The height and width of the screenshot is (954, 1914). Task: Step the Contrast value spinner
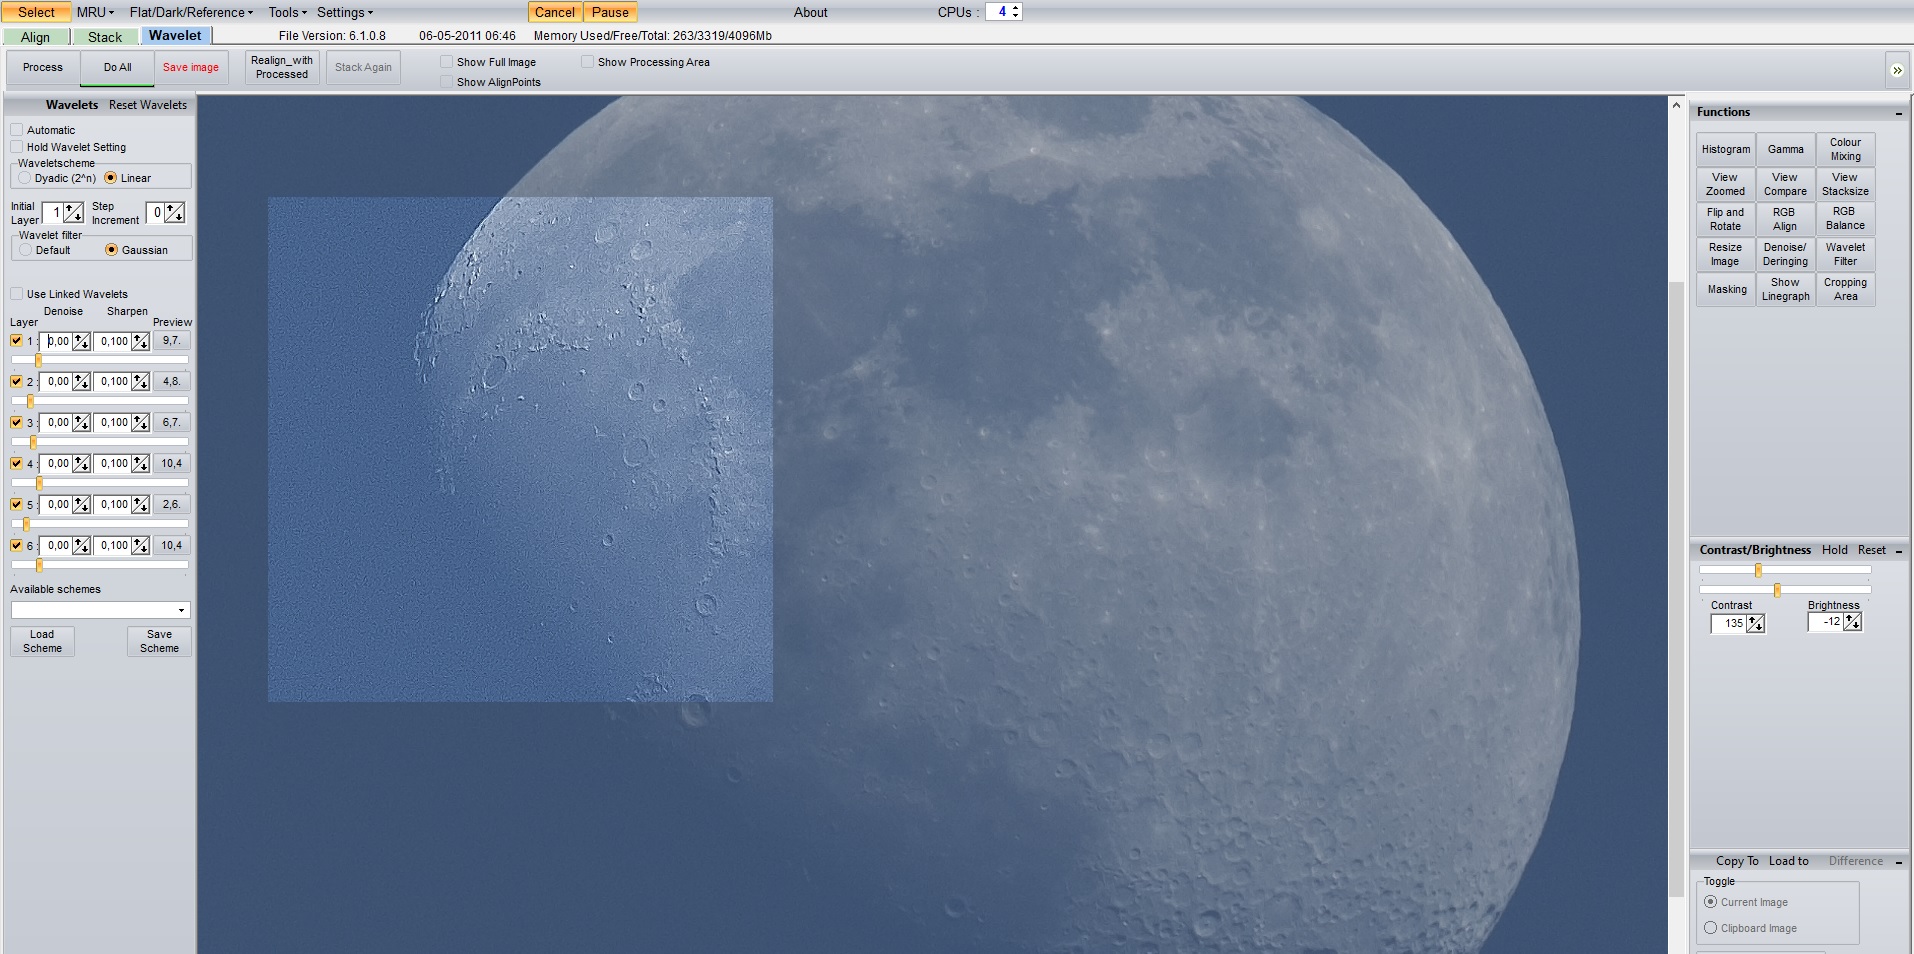coord(1756,624)
